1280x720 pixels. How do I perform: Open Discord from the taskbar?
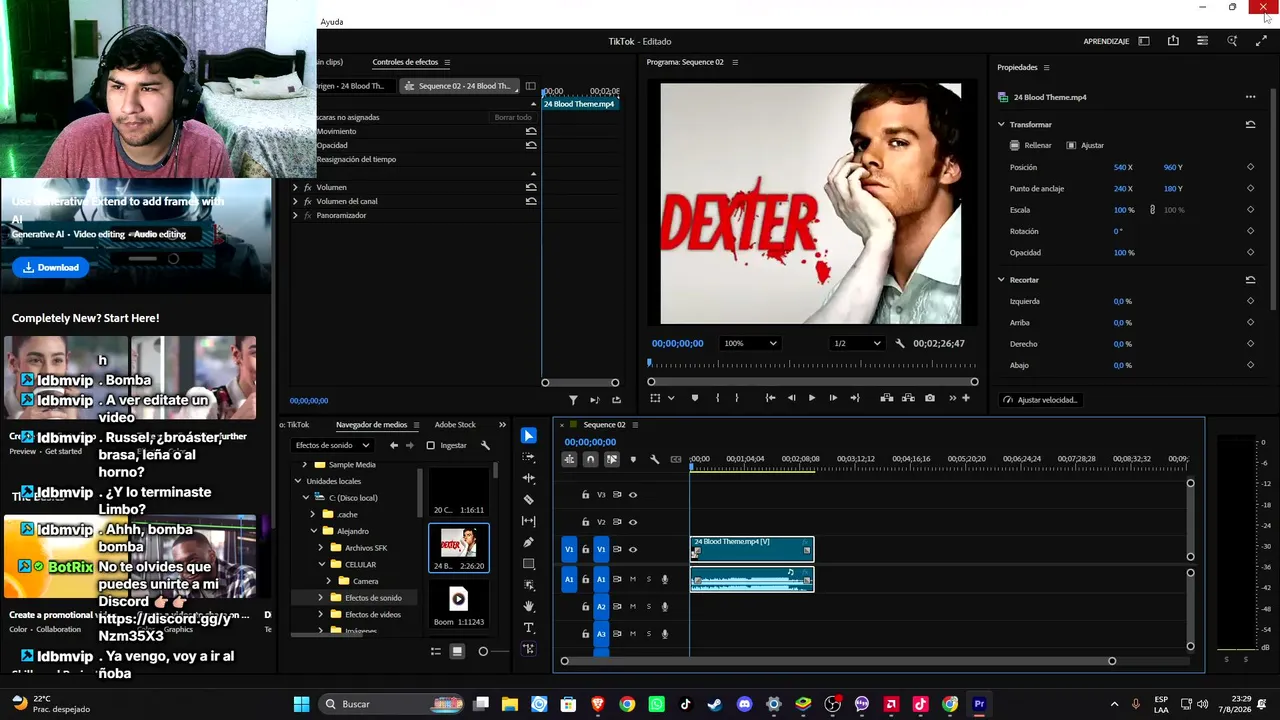point(744,704)
